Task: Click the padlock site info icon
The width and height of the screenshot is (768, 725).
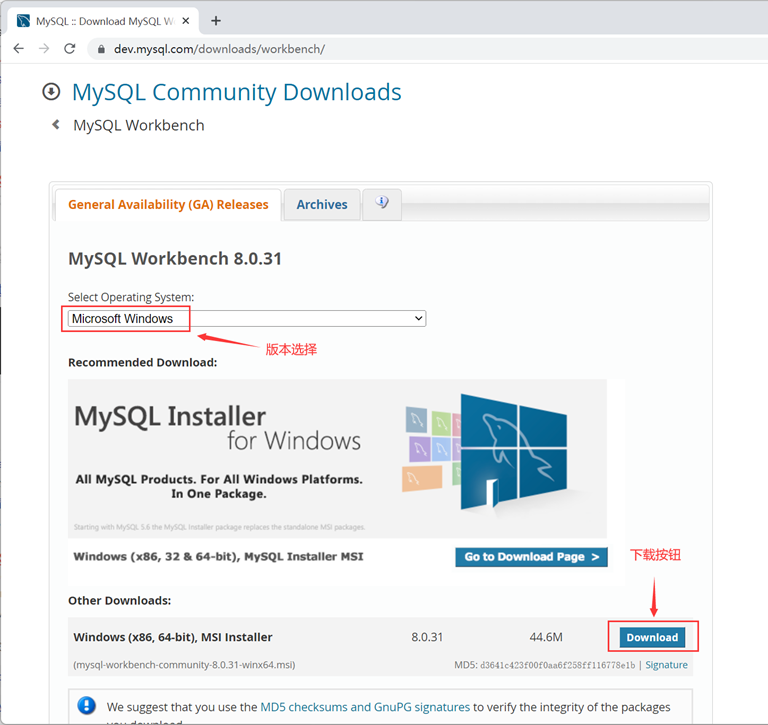Action: [x=101, y=49]
